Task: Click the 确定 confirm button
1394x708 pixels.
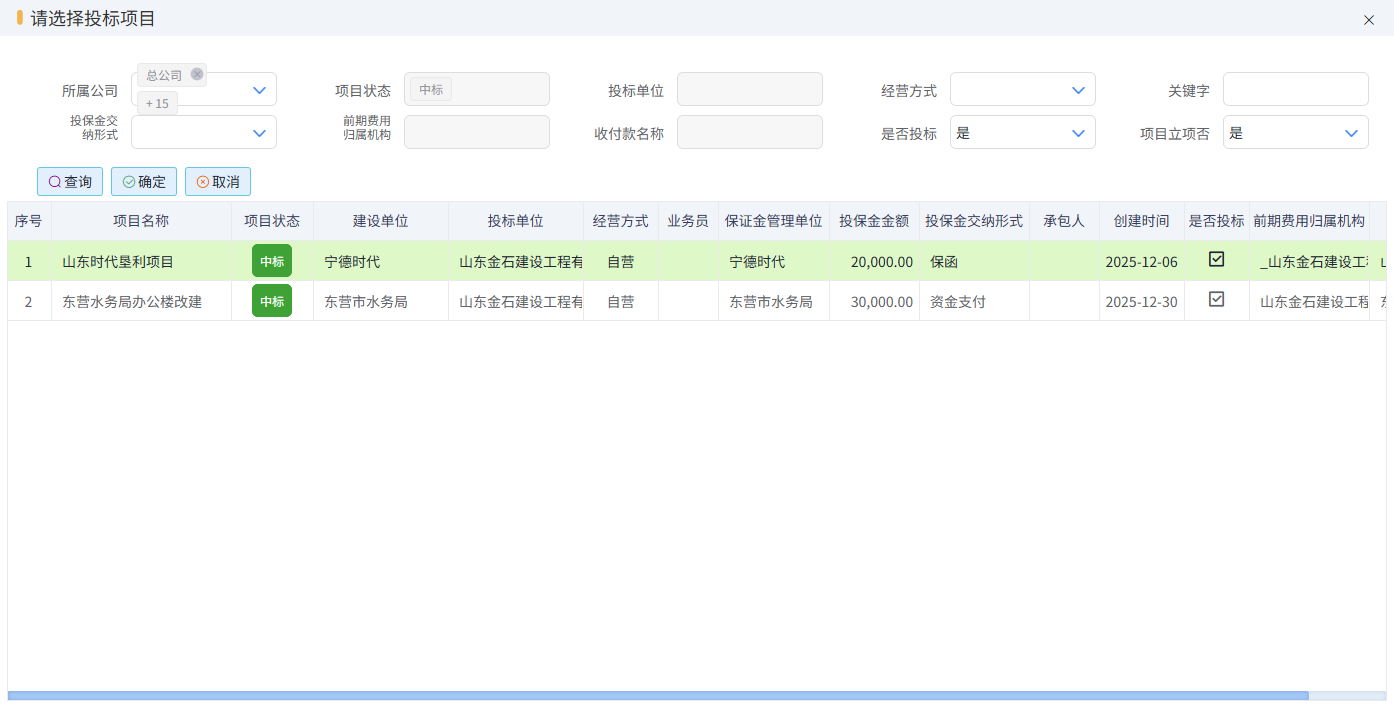Action: pos(144,182)
